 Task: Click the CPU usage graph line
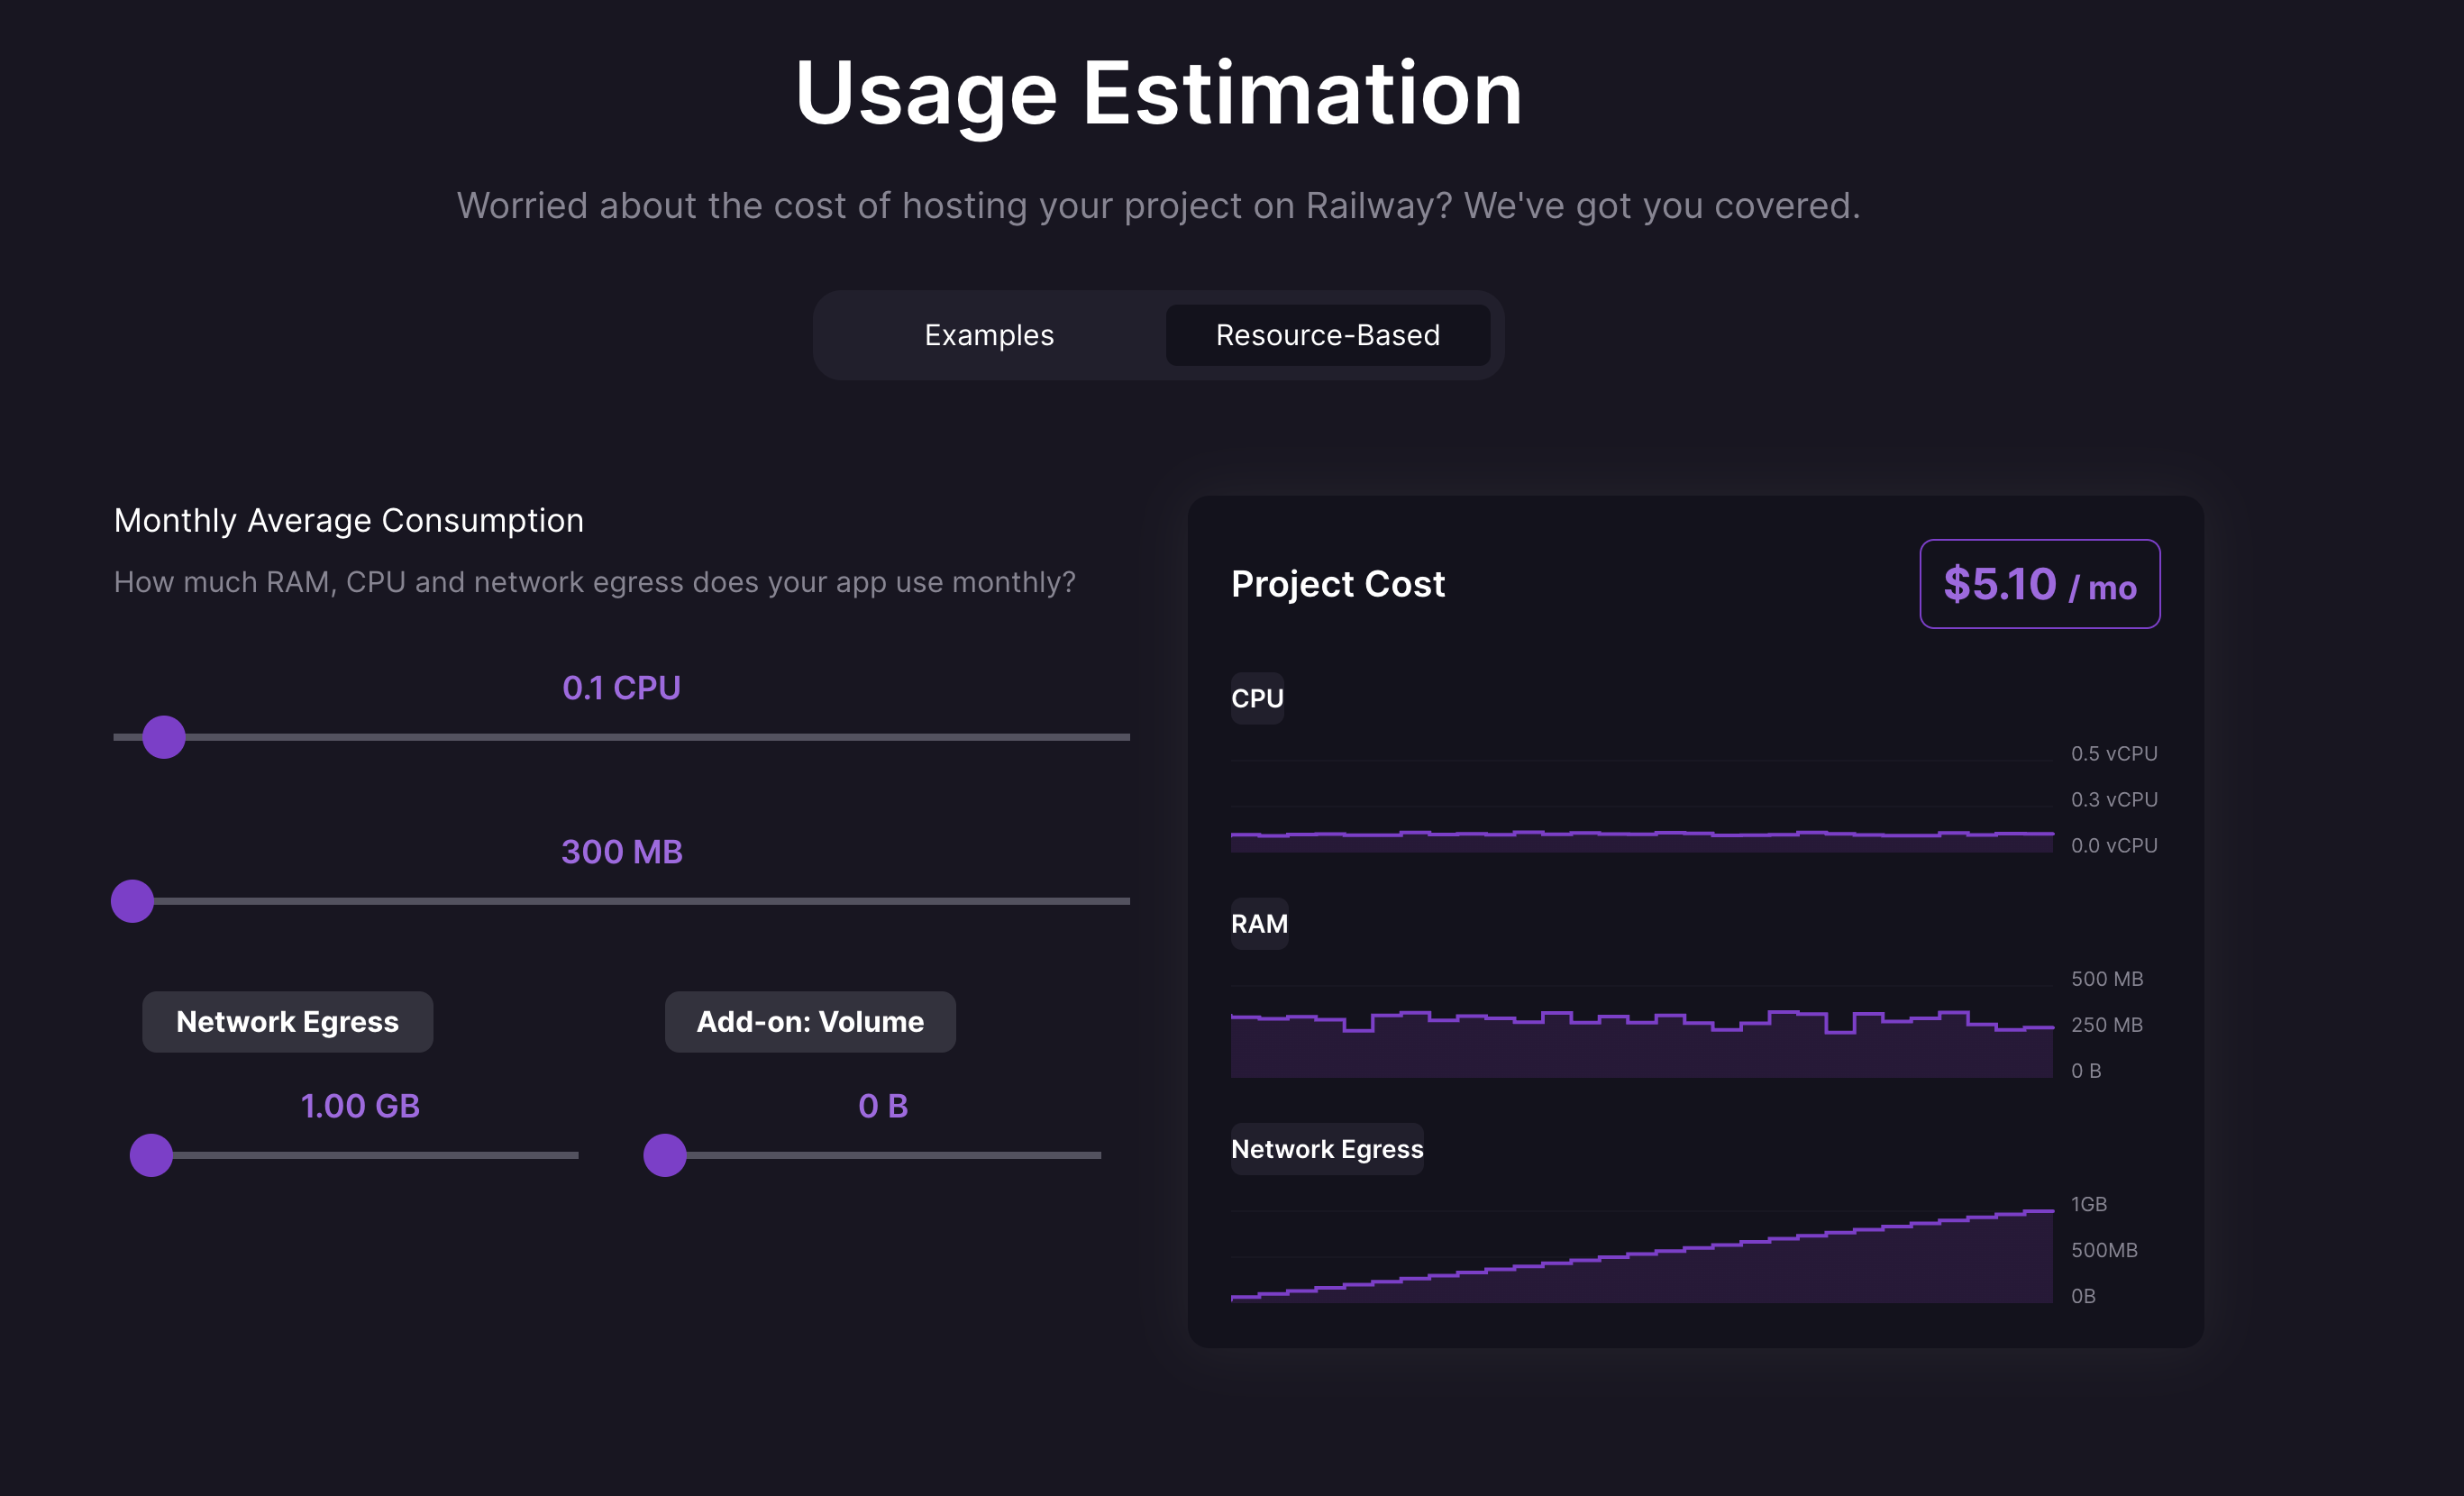(1640, 834)
